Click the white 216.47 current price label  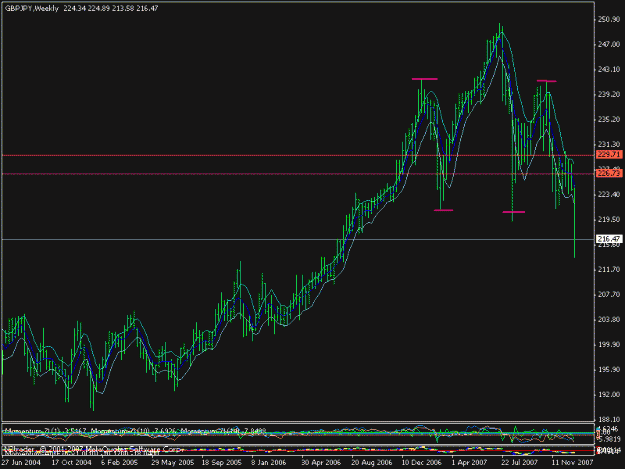pyautogui.click(x=609, y=239)
